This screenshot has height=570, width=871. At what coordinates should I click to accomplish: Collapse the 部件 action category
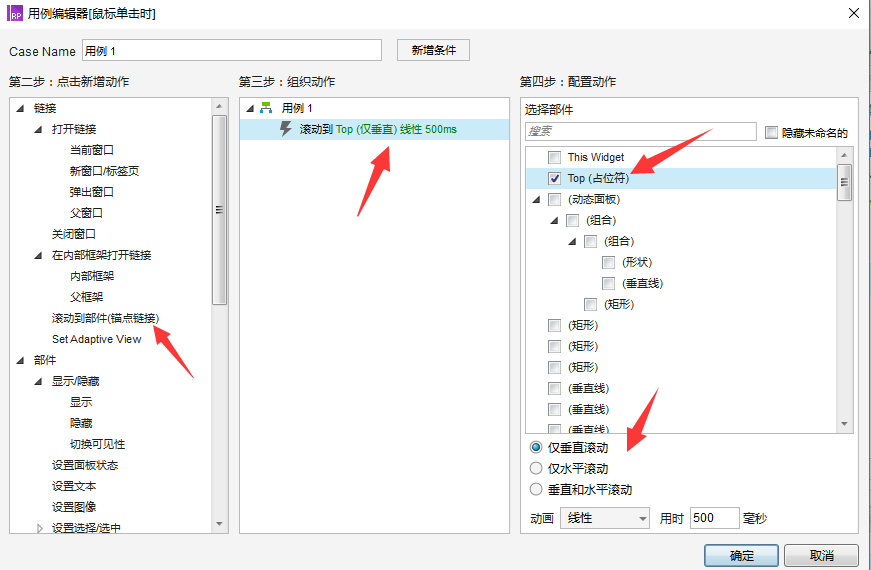[21, 361]
